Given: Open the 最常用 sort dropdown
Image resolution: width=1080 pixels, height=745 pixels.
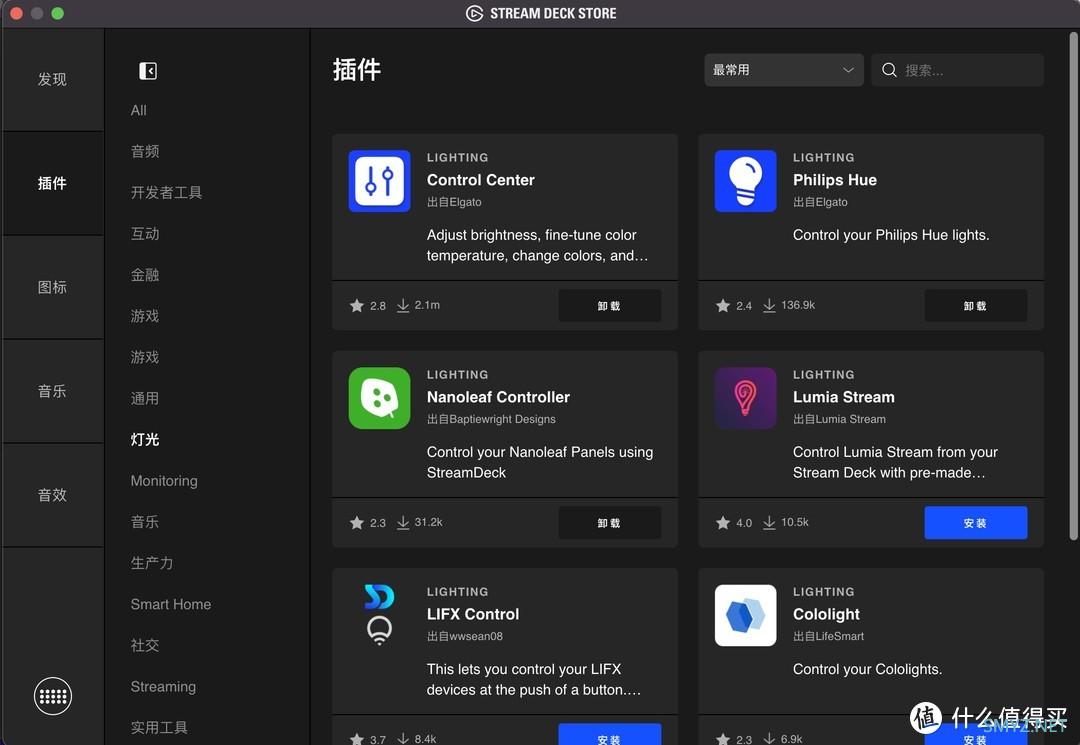Looking at the screenshot, I should pos(783,70).
